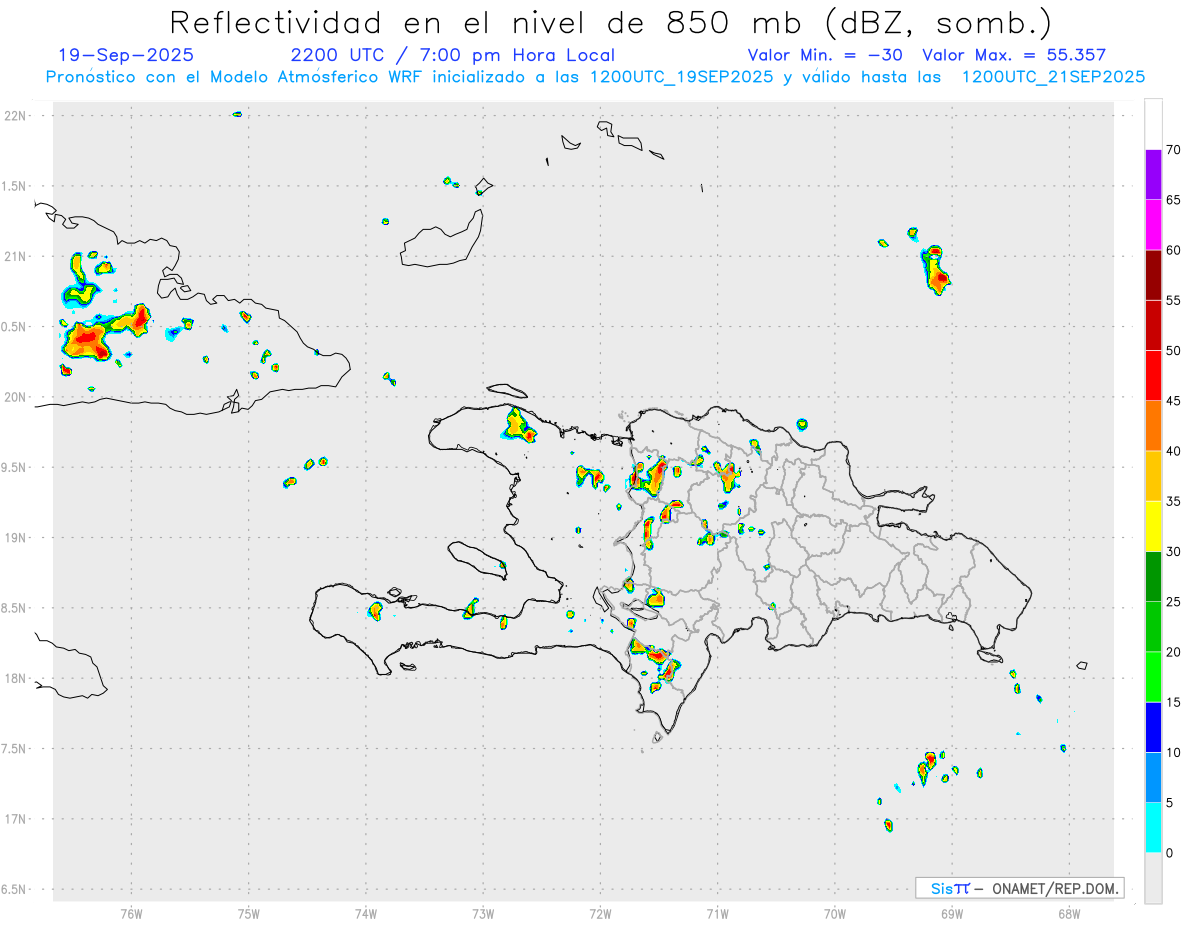Click the '40' value on the color scale
The image size is (1200, 927).
pyautogui.click(x=1174, y=451)
